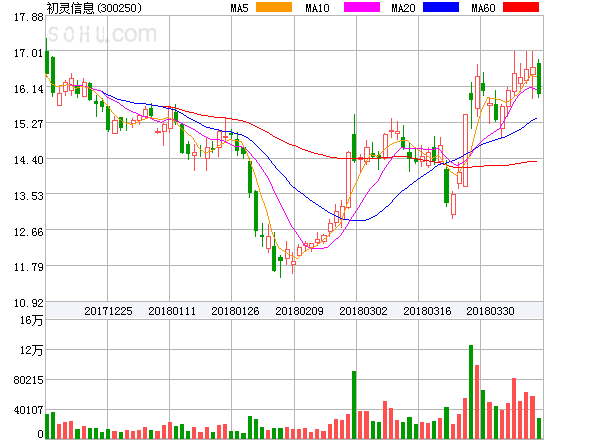Click the 17.01 price axis label
Screen dimensions: 600x440
29,53
